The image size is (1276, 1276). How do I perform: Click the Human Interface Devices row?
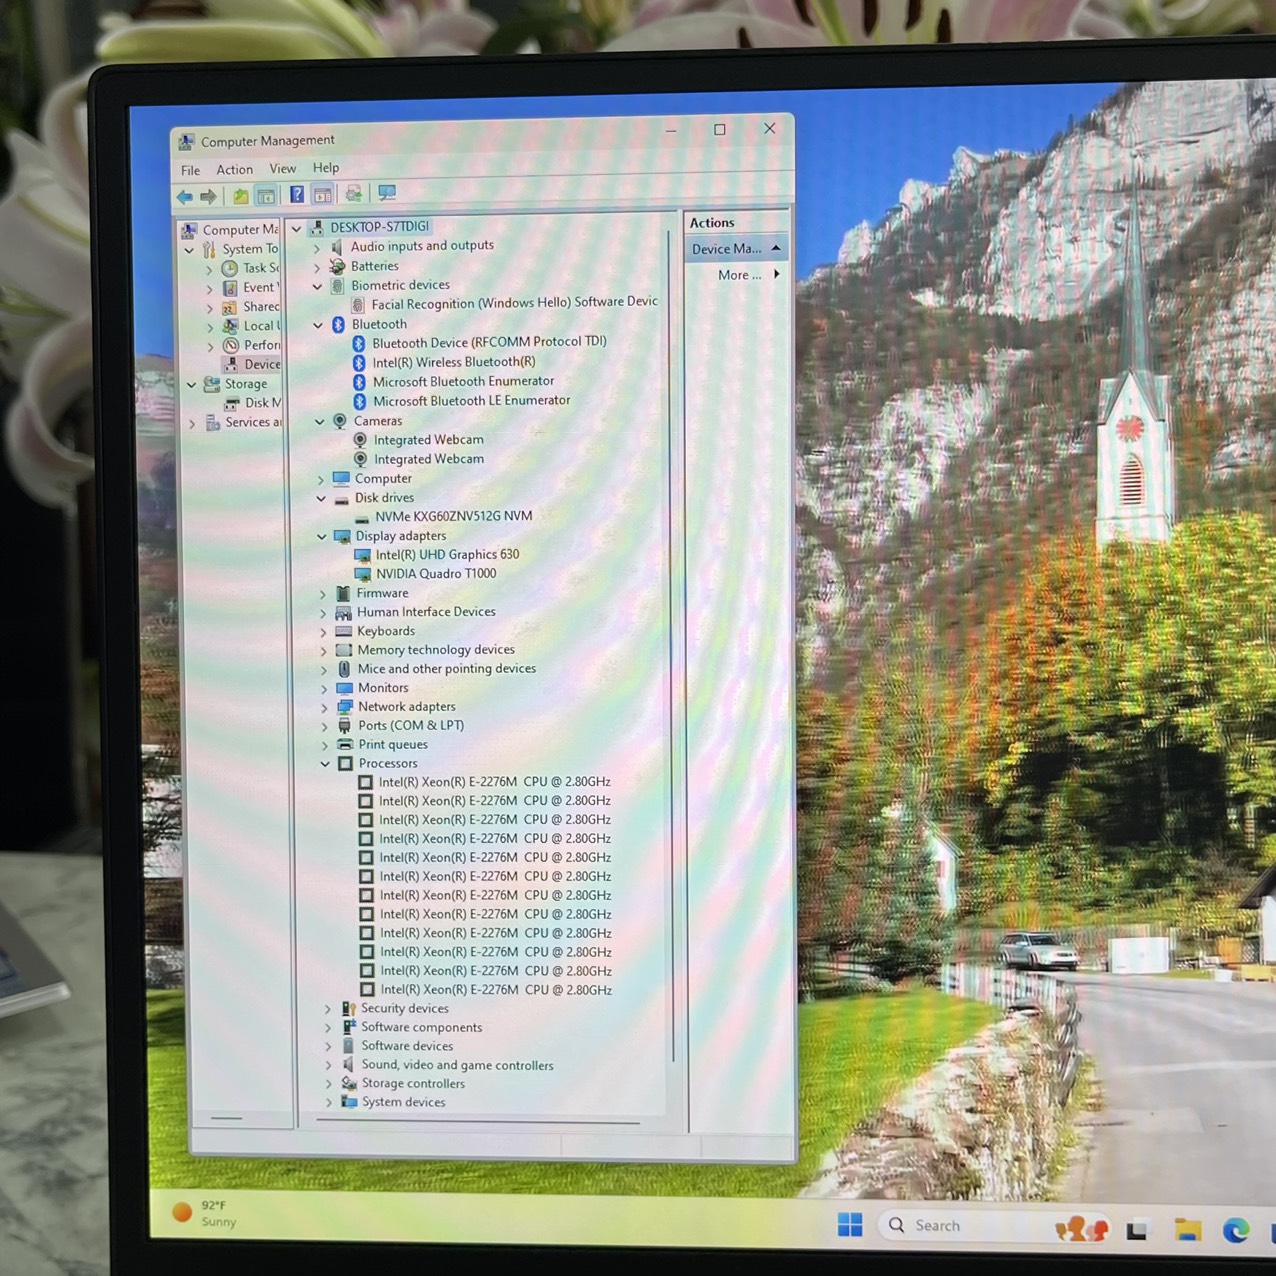click(x=426, y=612)
